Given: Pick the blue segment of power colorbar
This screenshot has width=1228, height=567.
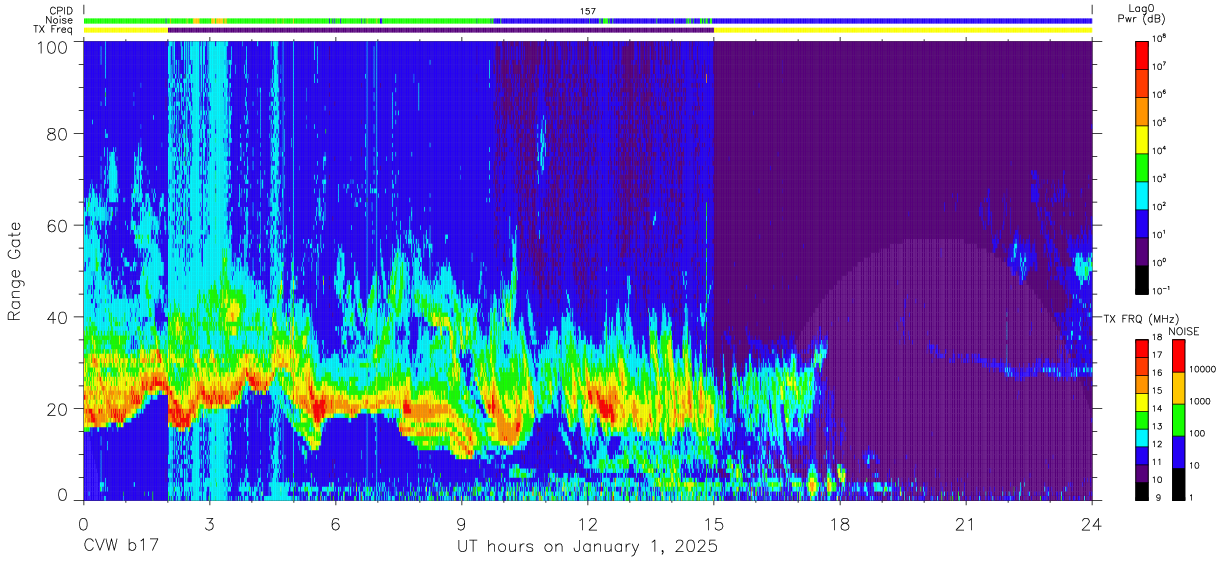Looking at the screenshot, I should coord(1144,222).
